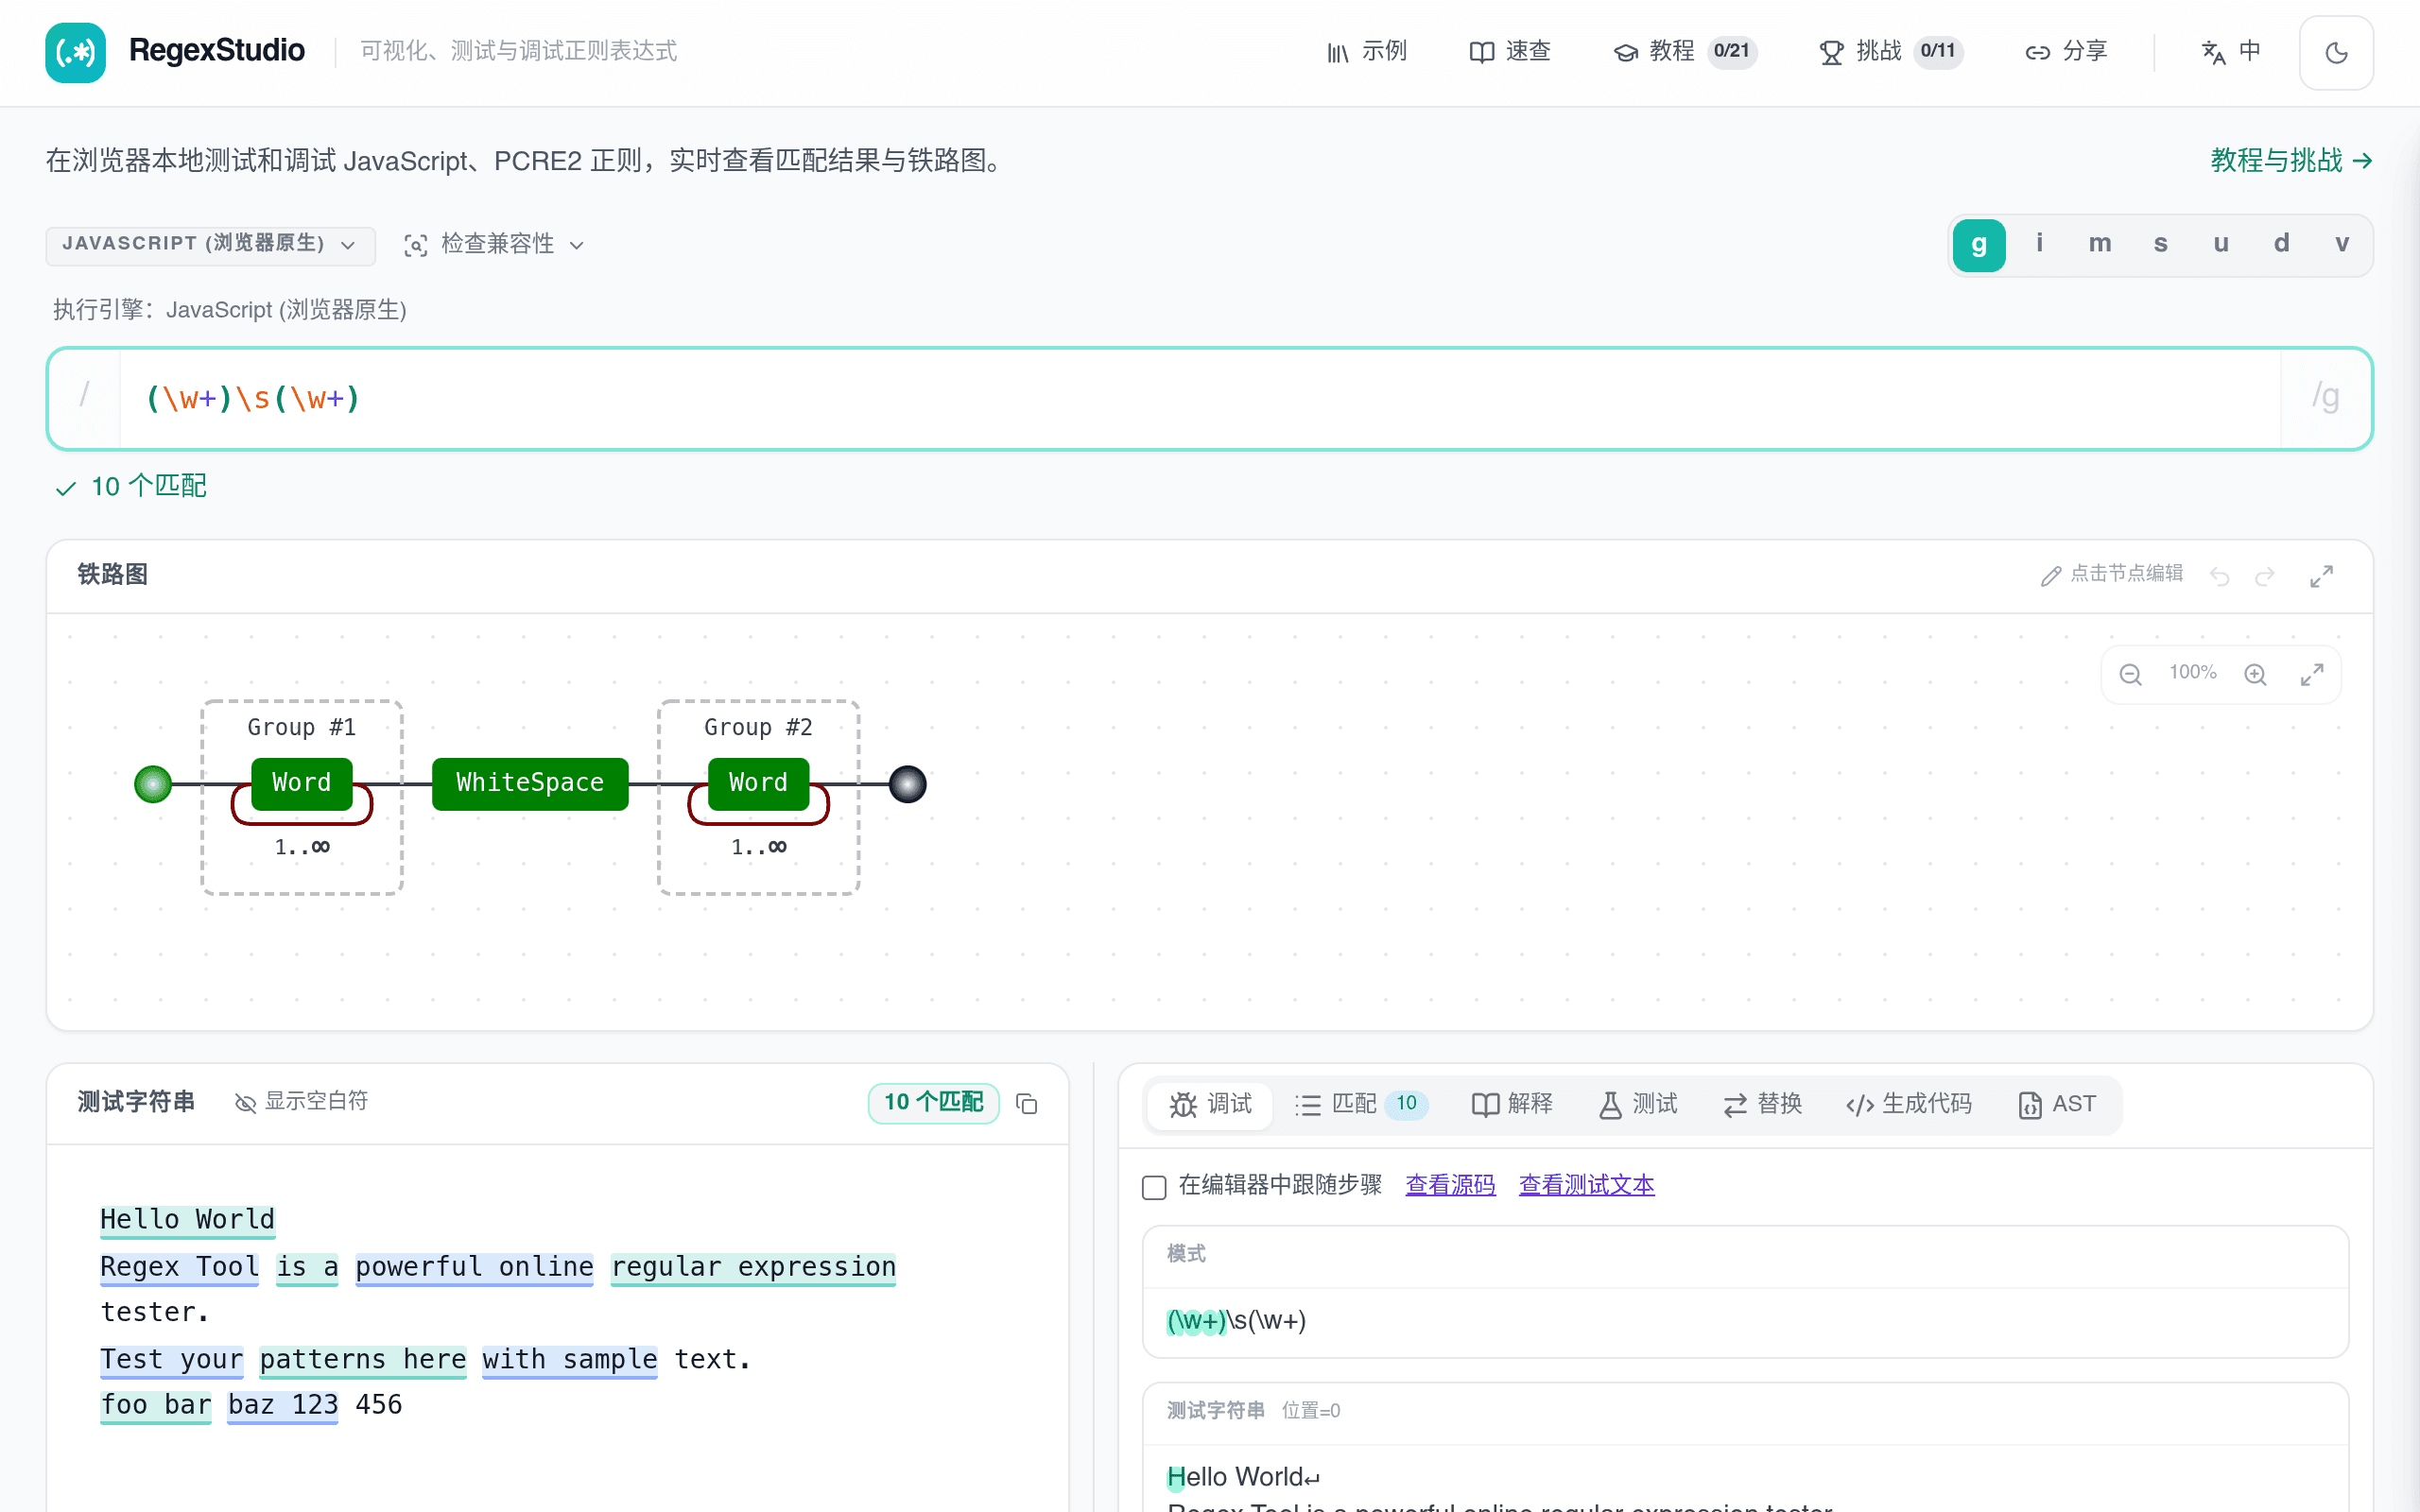
Task: Open the 速查 cheat sheet
Action: pyautogui.click(x=1510, y=52)
